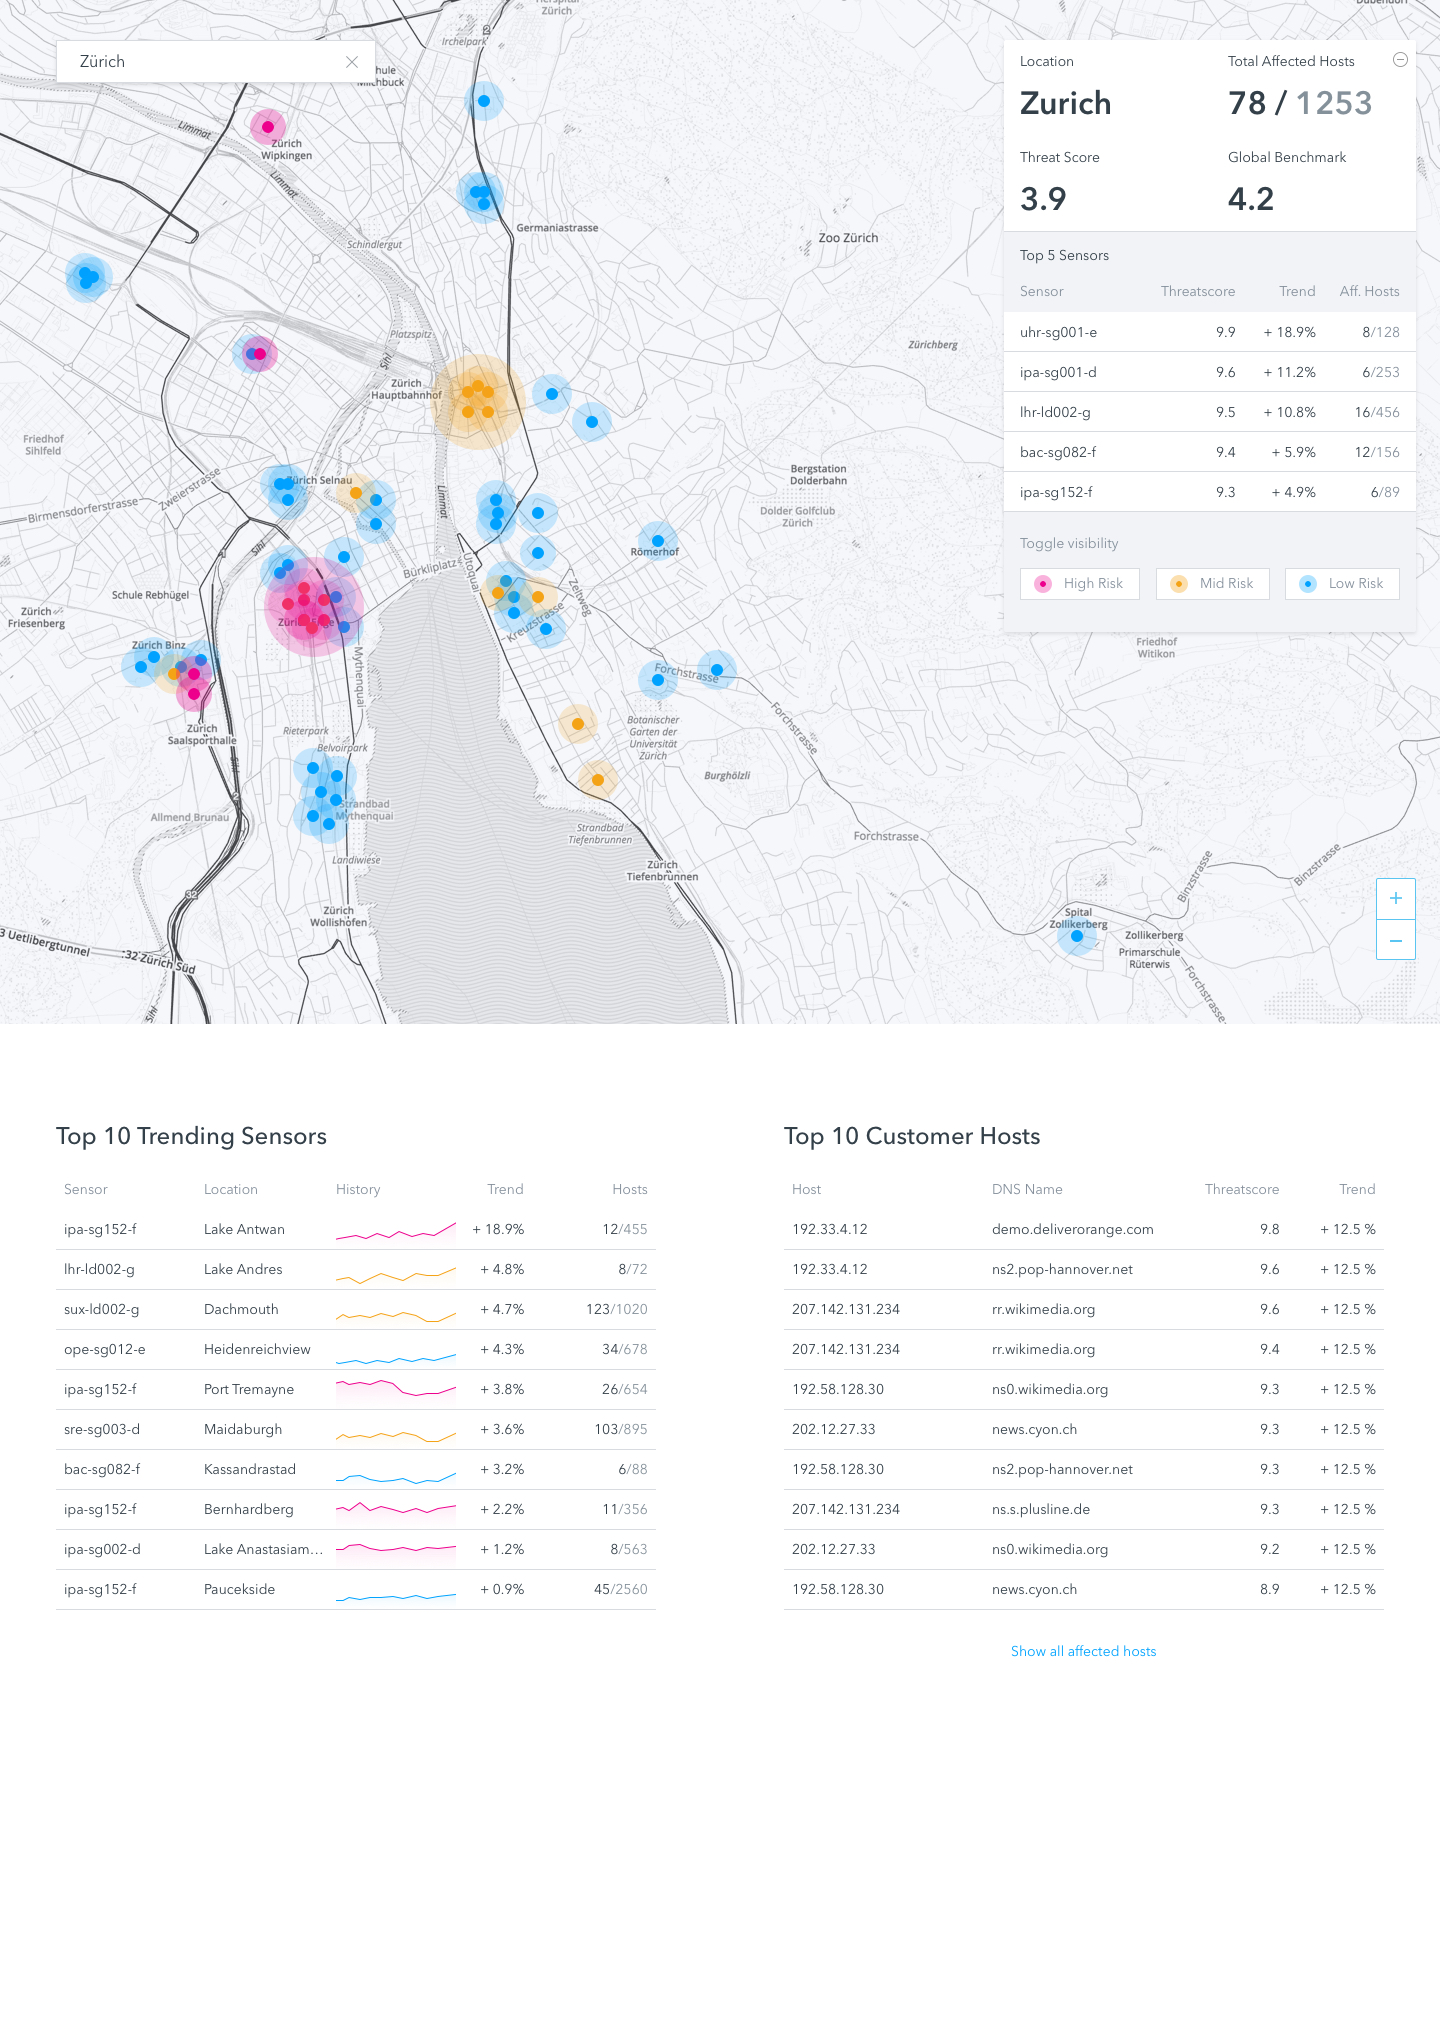Select the bac-sg082-f sensor in Top 5
Viewport: 1440px width, 2038px height.
[x=1210, y=452]
